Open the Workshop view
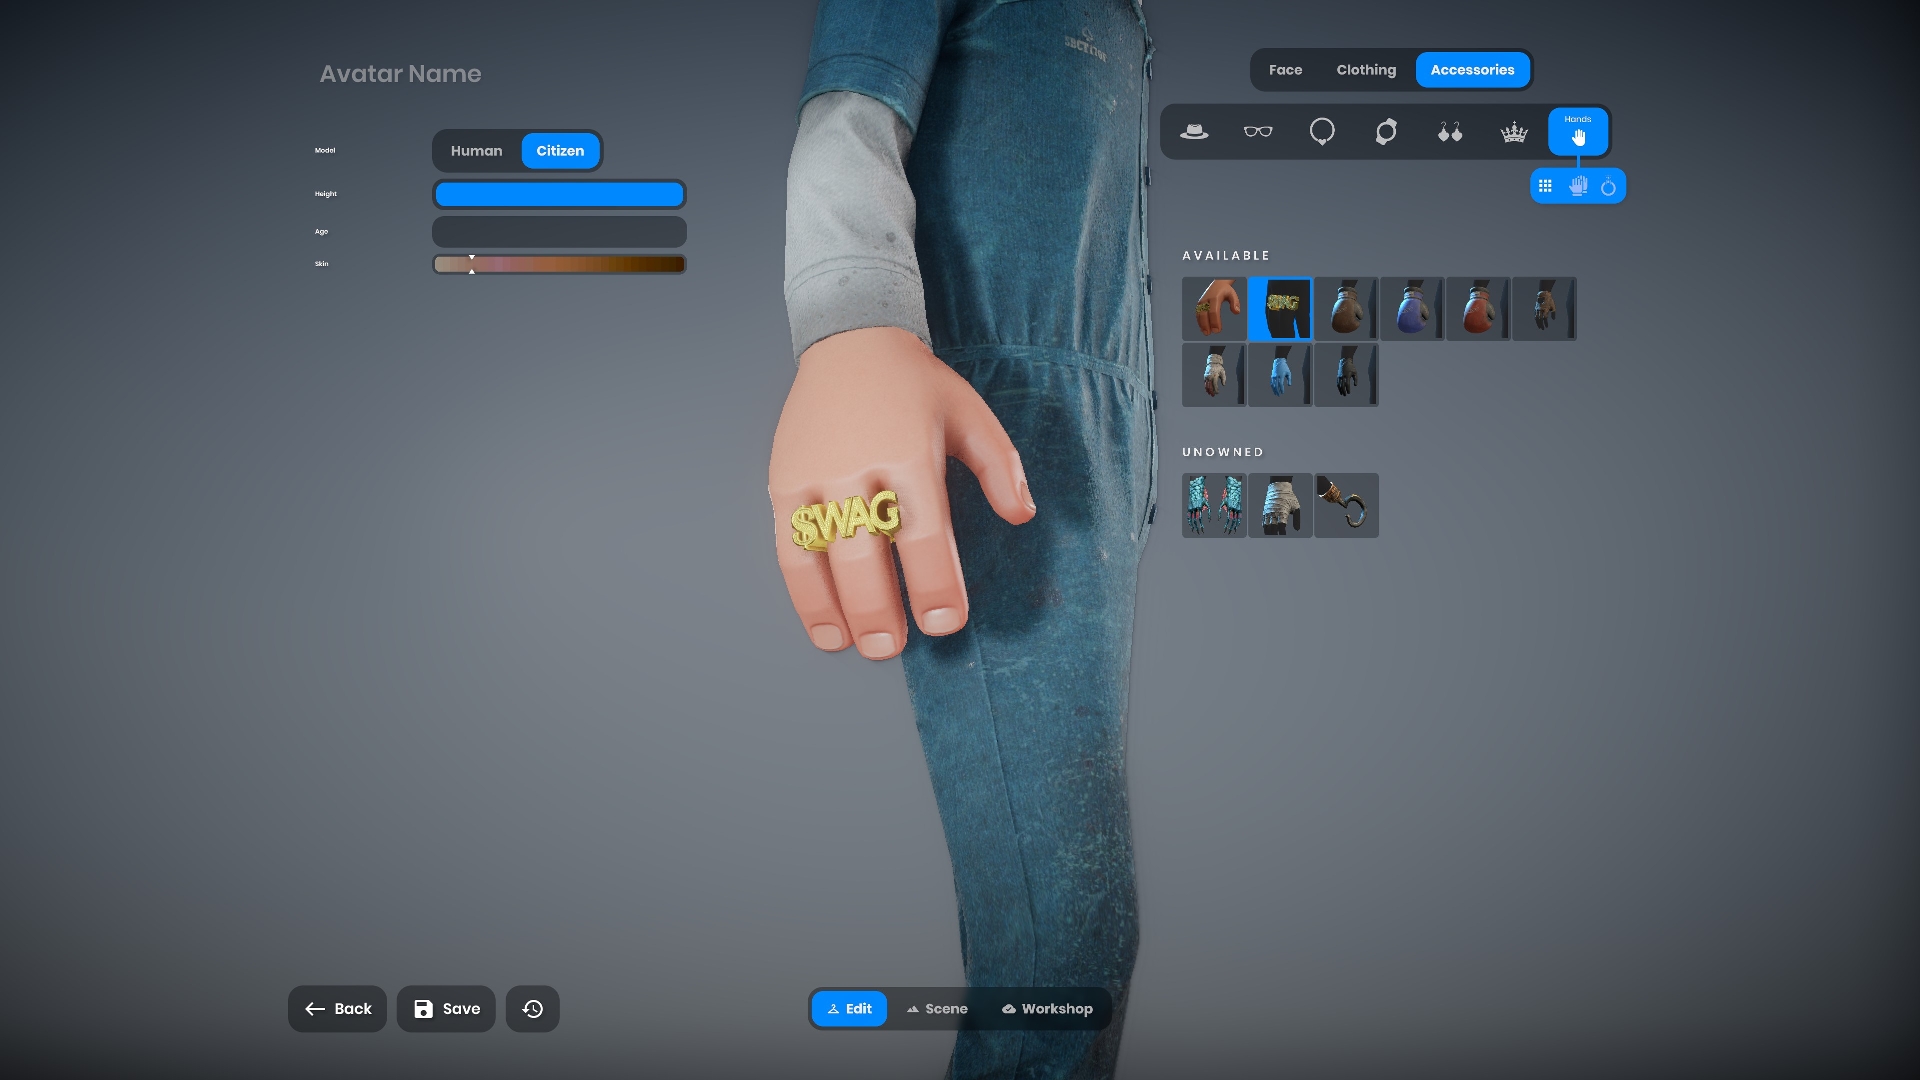The image size is (1920, 1080). [1047, 1009]
